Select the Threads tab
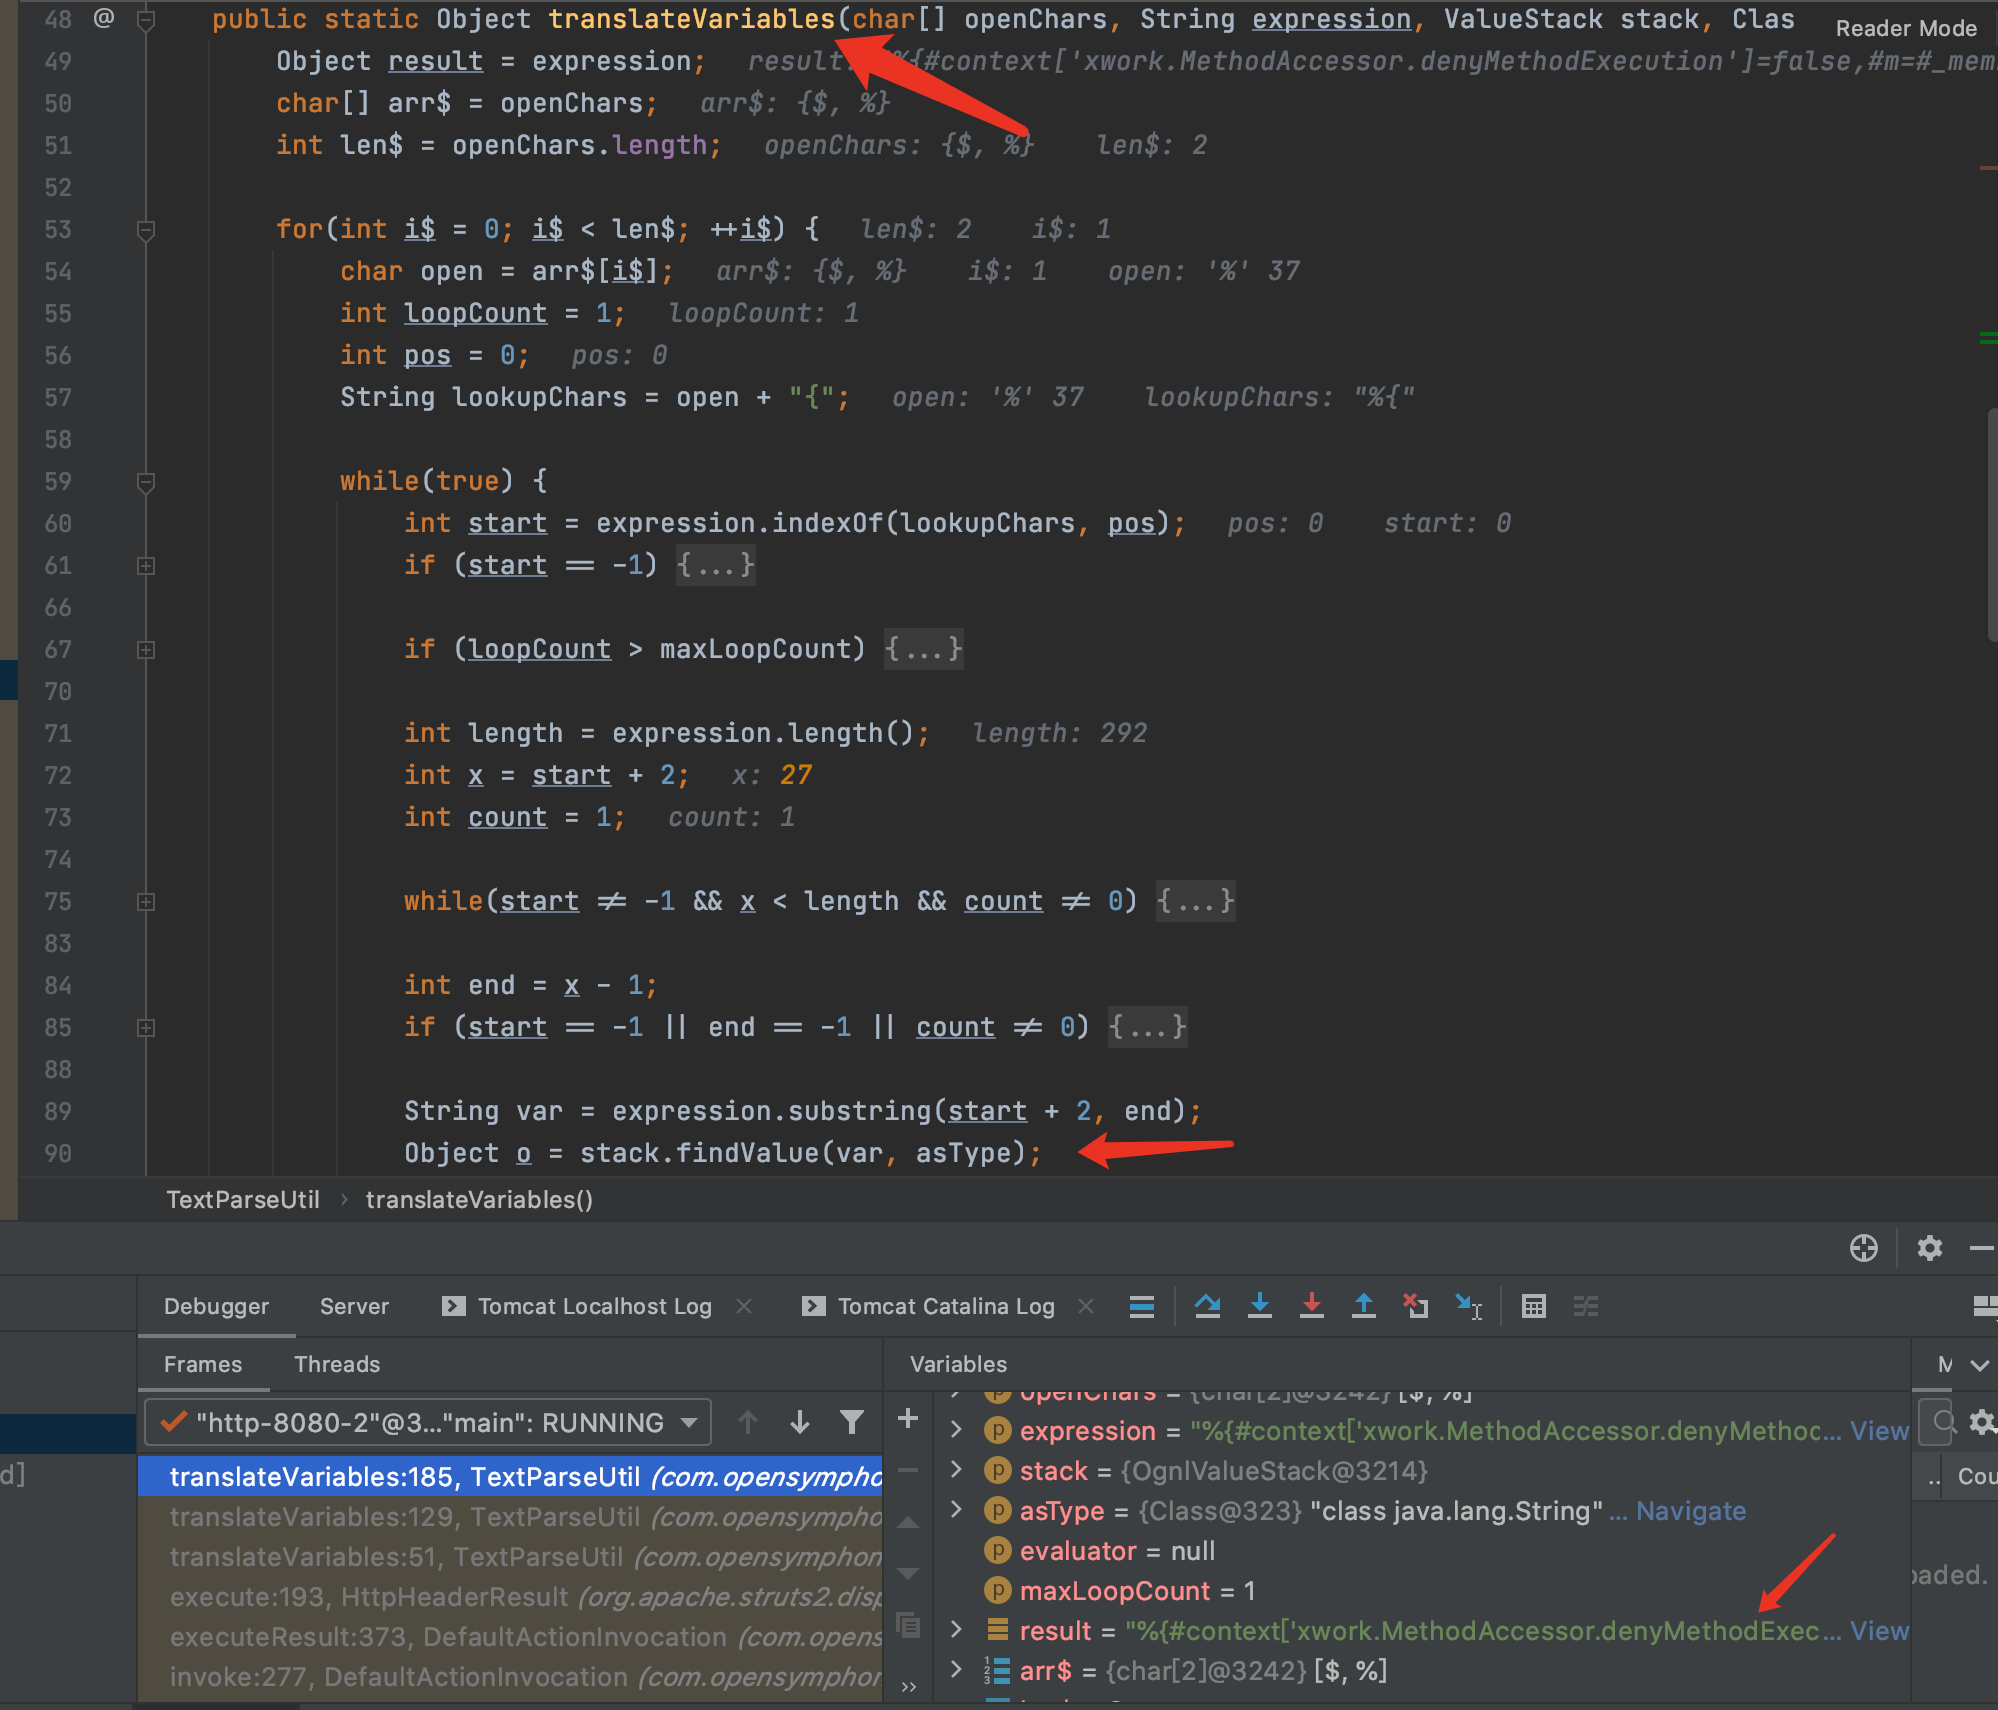The width and height of the screenshot is (1998, 1710). click(337, 1364)
